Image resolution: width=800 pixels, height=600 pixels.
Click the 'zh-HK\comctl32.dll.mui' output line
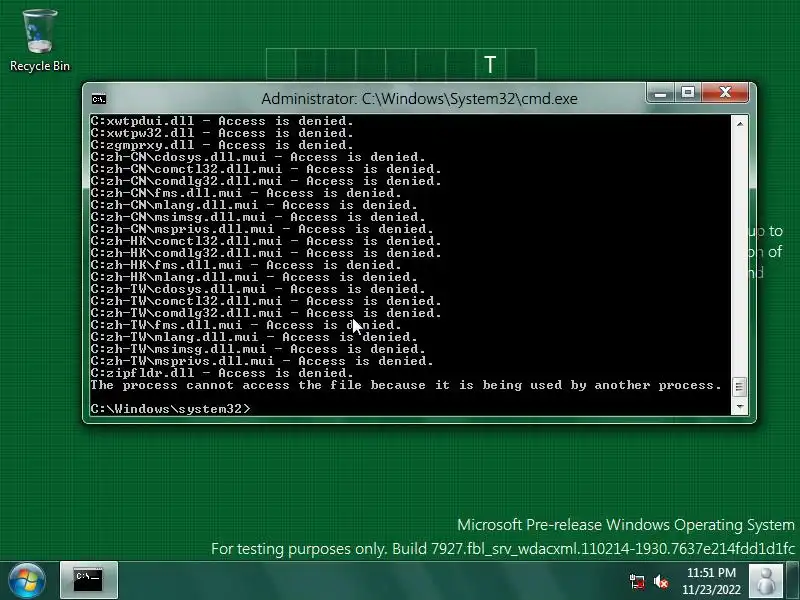point(266,241)
